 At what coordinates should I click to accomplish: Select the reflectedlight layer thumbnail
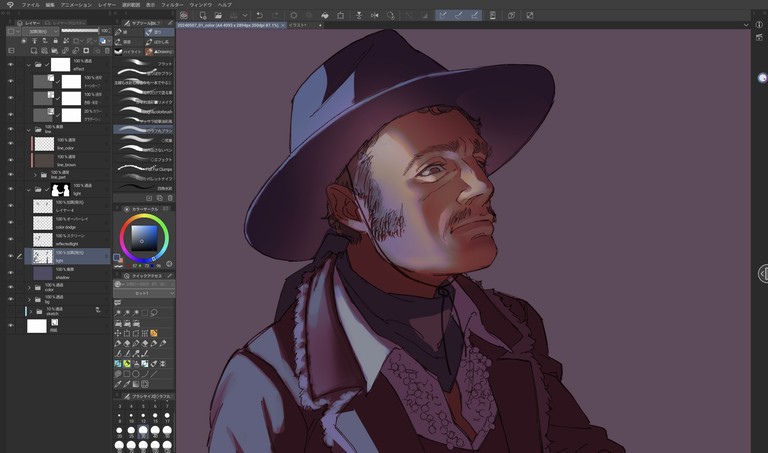pos(43,240)
